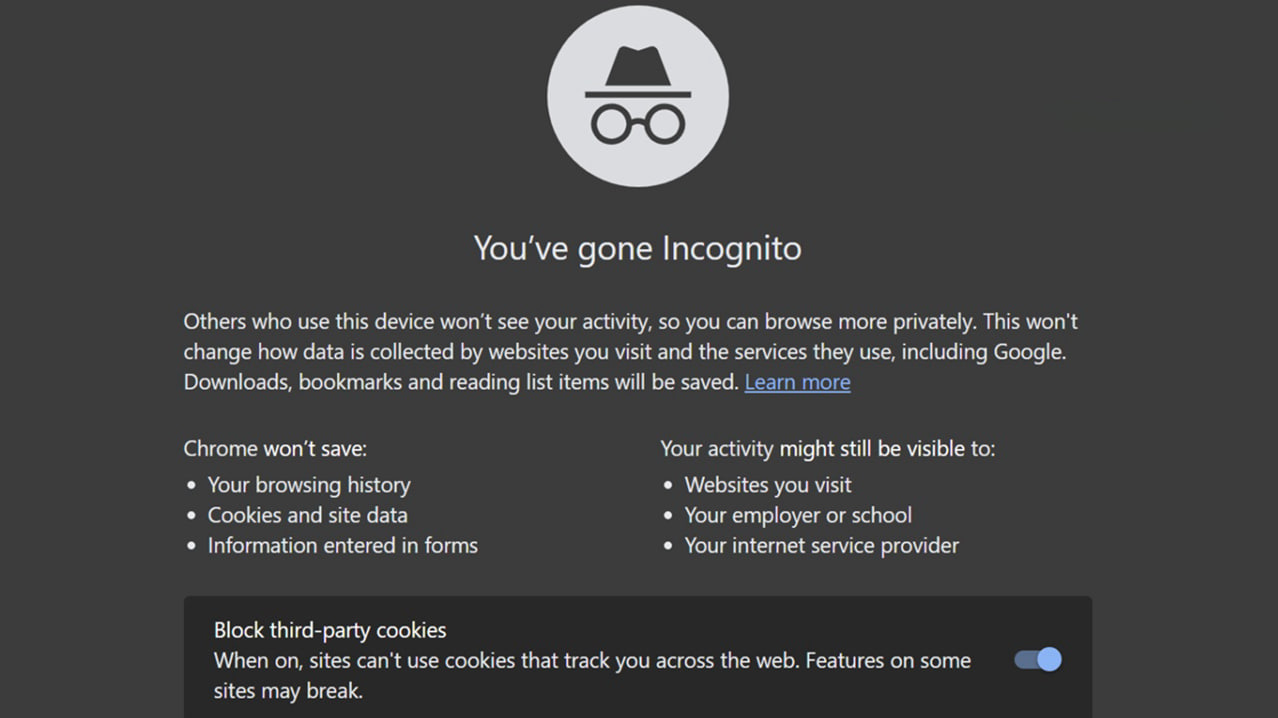Screen dimensions: 1278x718
Task: Select "Websites you visit" list item
Action: click(768, 485)
